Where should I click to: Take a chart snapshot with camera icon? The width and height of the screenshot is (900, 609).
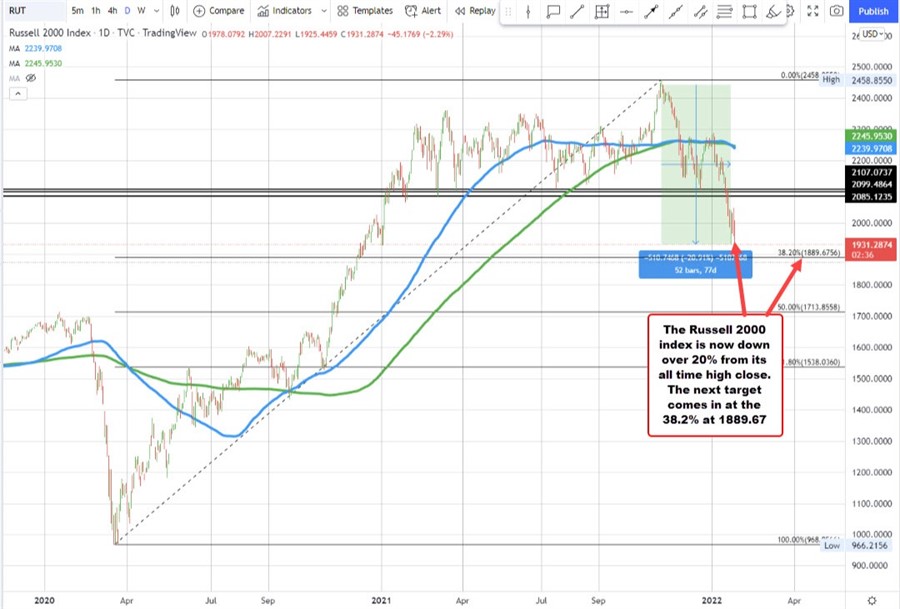click(837, 11)
